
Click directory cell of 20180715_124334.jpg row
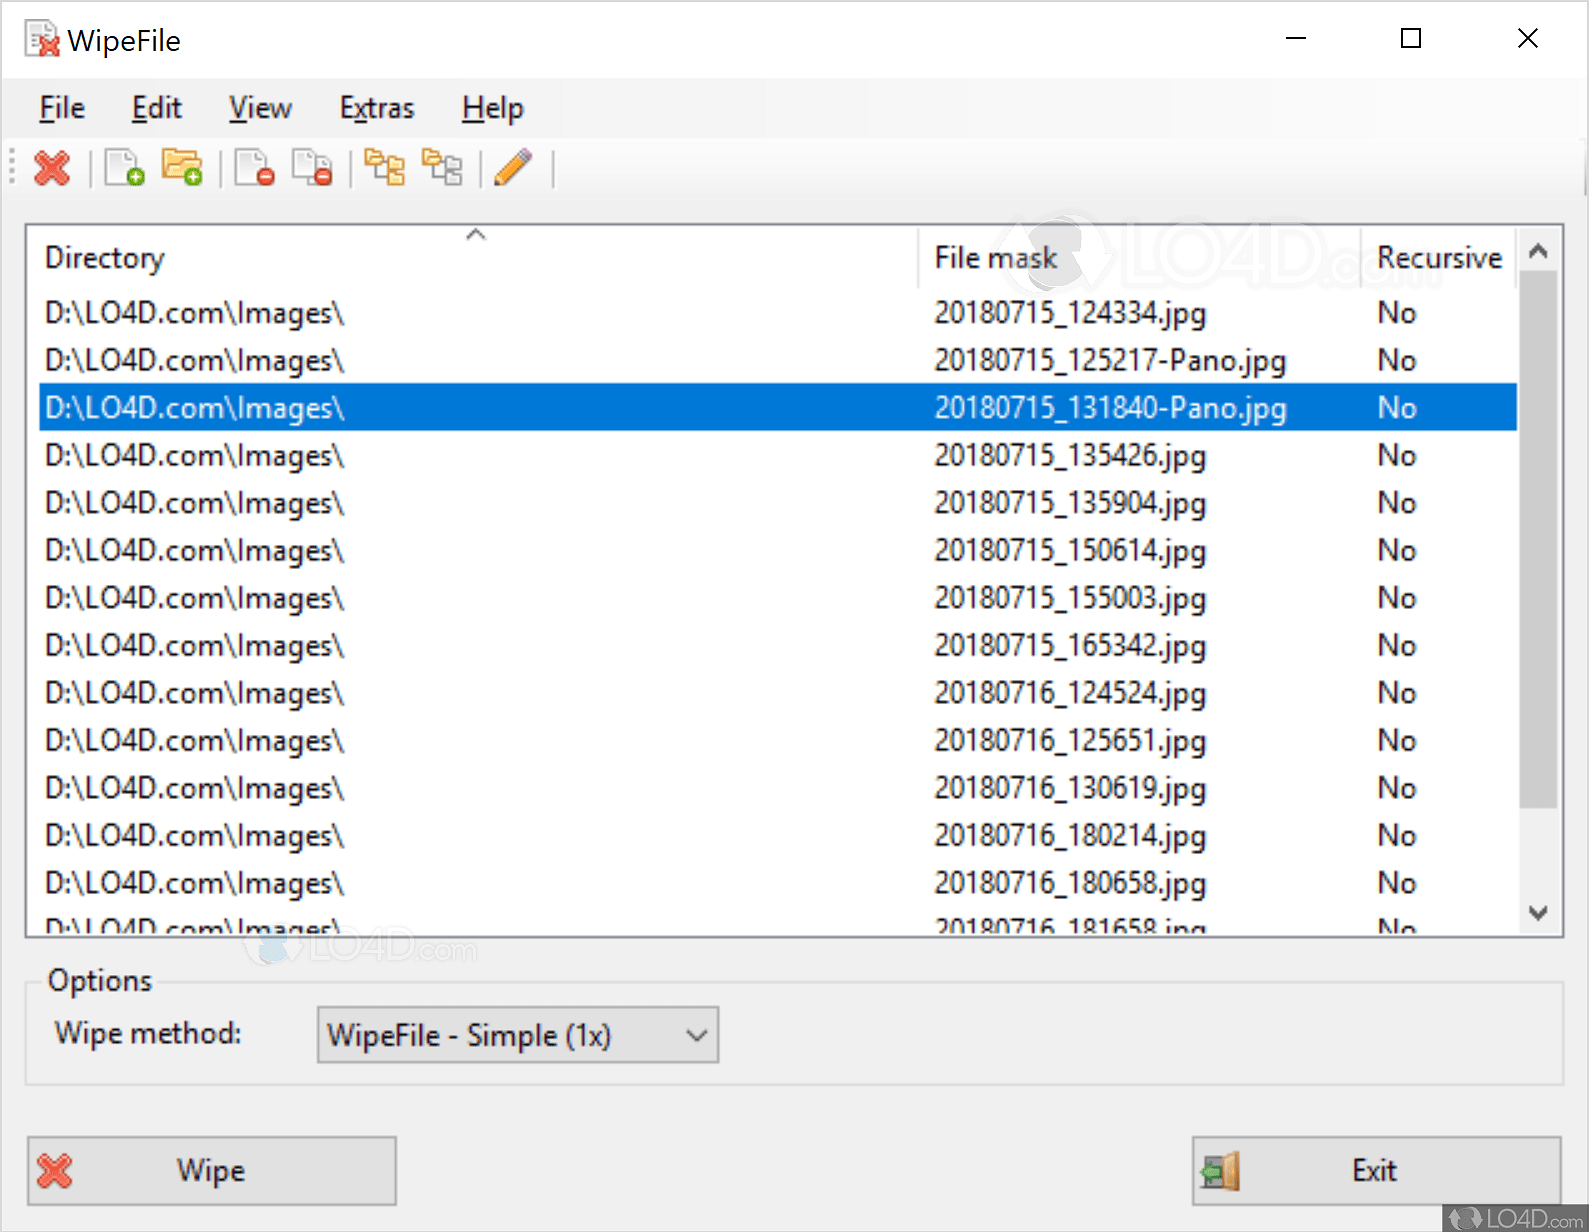click(x=195, y=313)
